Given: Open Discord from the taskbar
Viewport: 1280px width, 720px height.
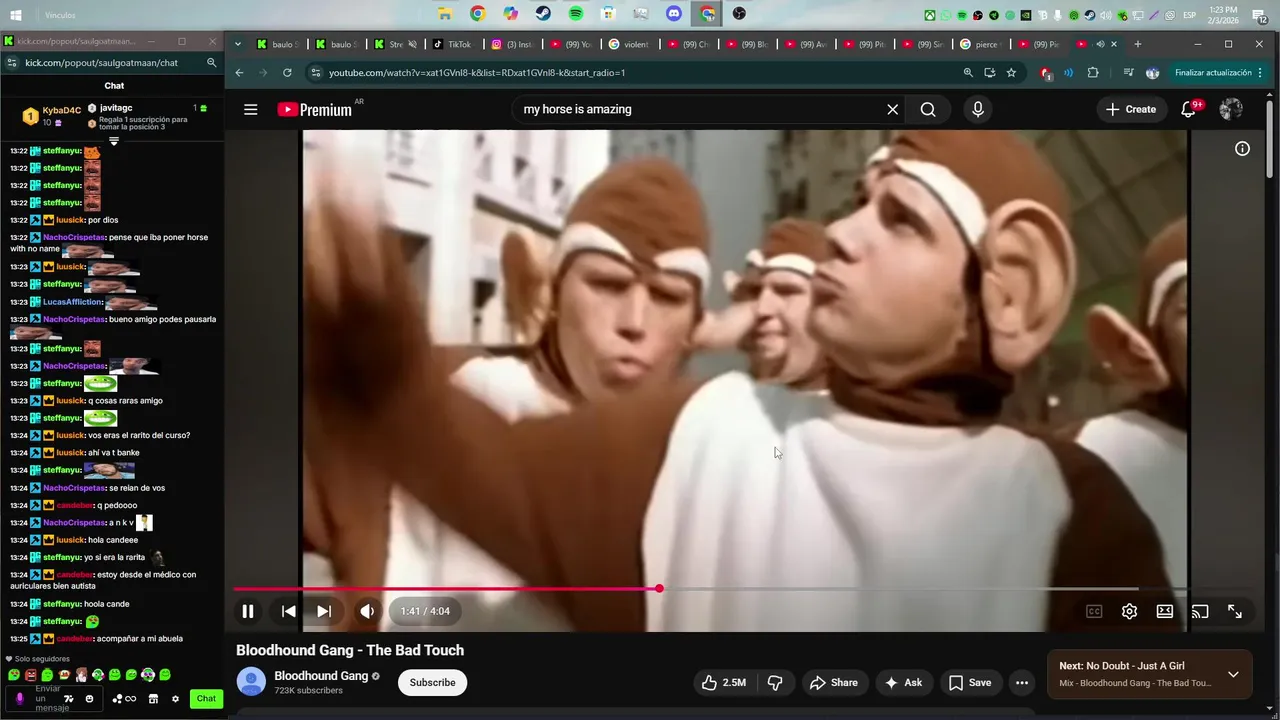Looking at the screenshot, I should 674,14.
